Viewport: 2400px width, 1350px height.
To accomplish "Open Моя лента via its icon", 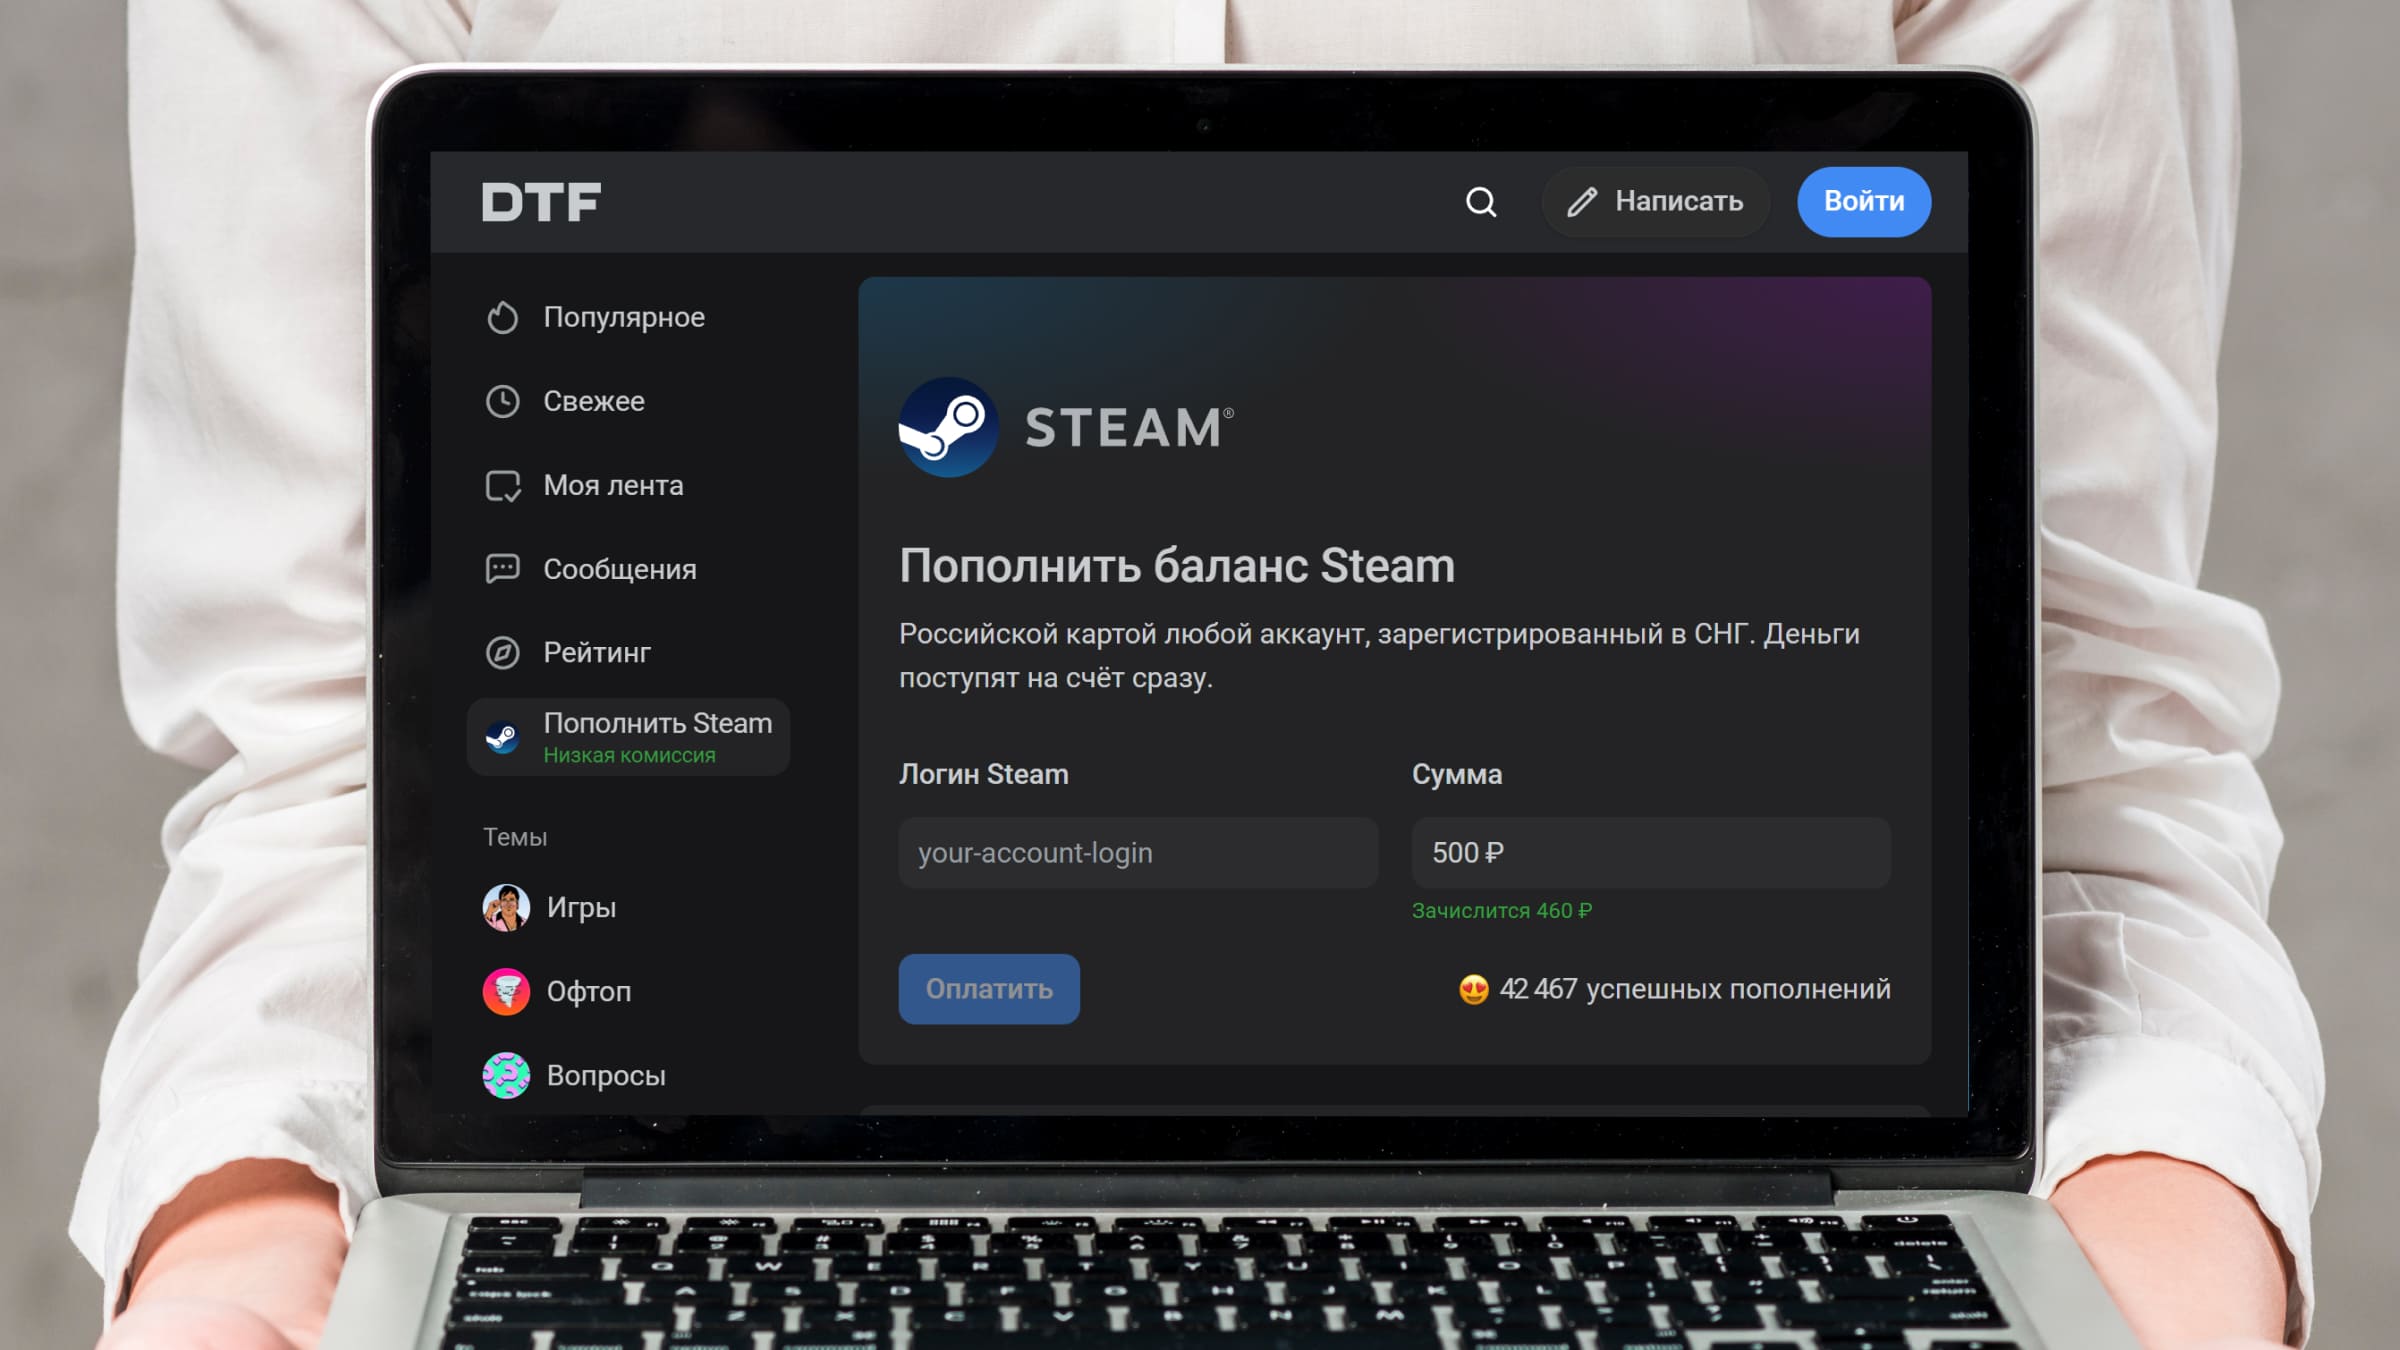I will click(504, 485).
